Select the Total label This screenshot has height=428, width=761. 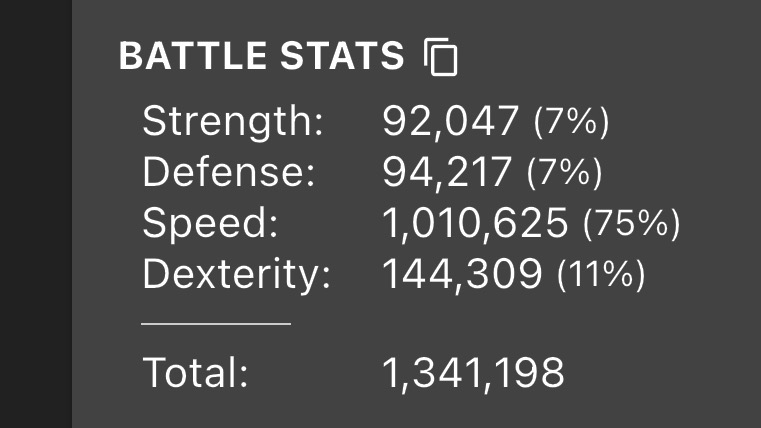pyautogui.click(x=196, y=373)
